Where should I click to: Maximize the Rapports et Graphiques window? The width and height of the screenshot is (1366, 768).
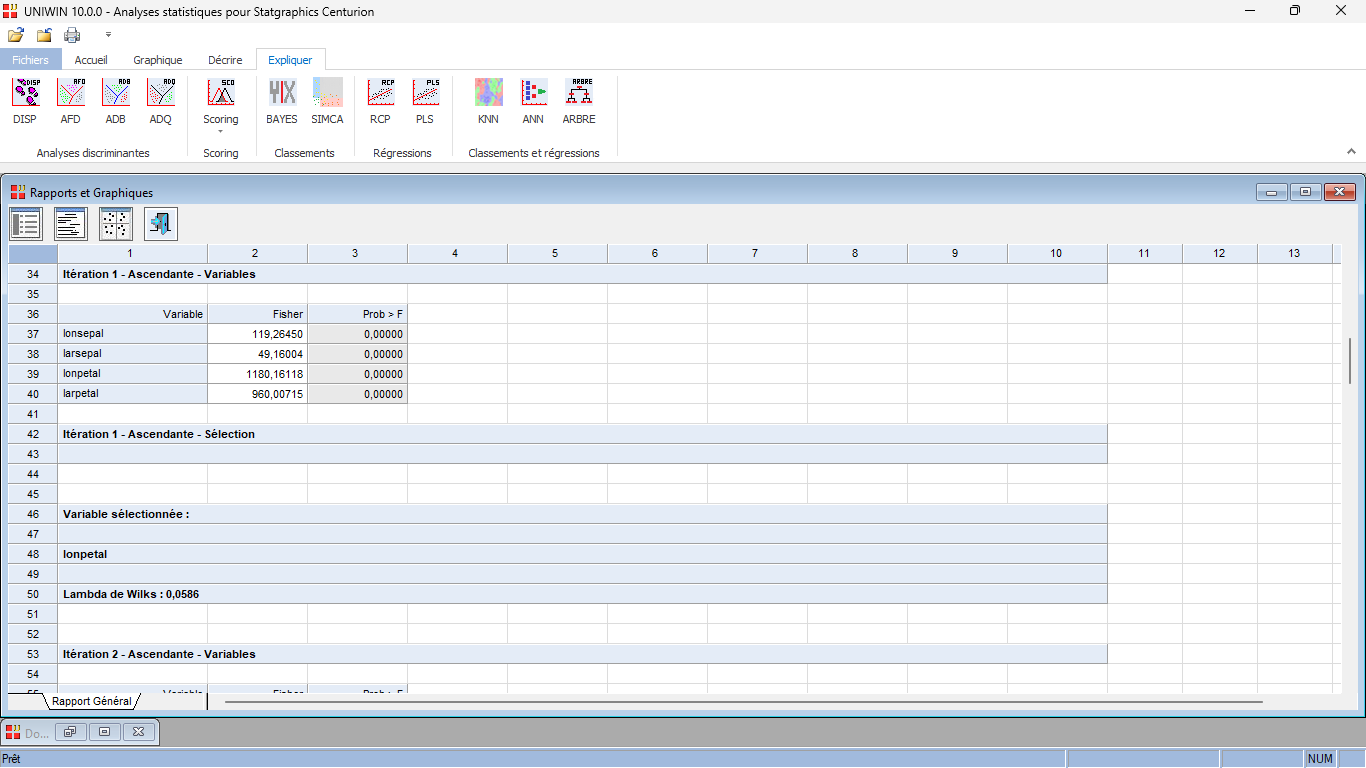coord(1305,192)
